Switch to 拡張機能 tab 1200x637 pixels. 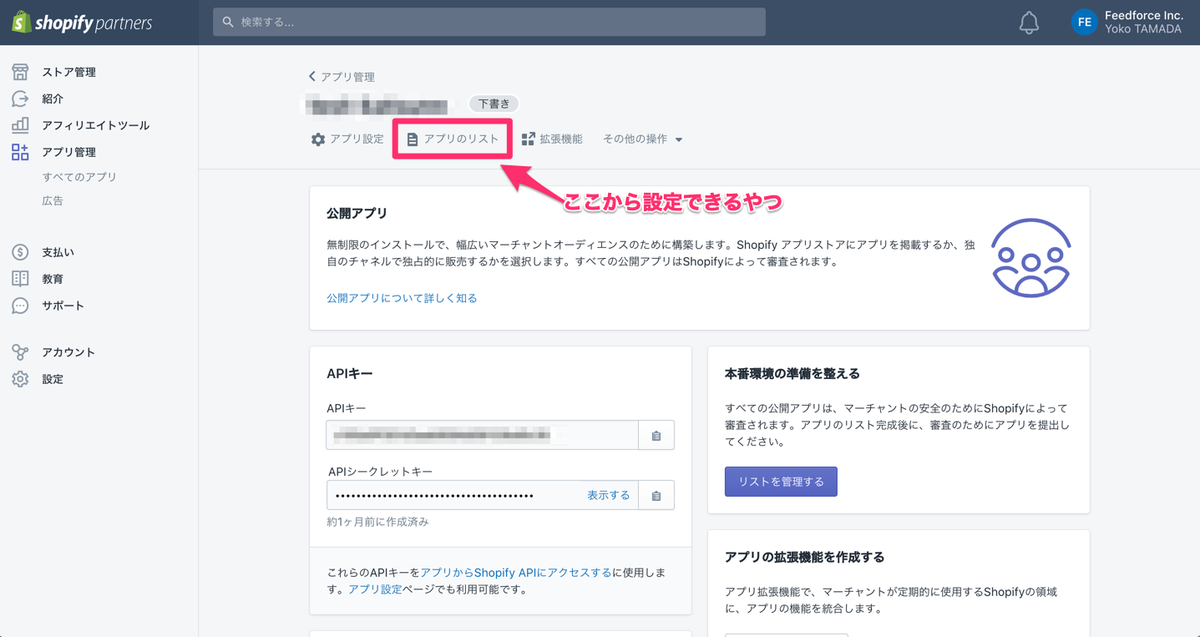[x=552, y=139]
